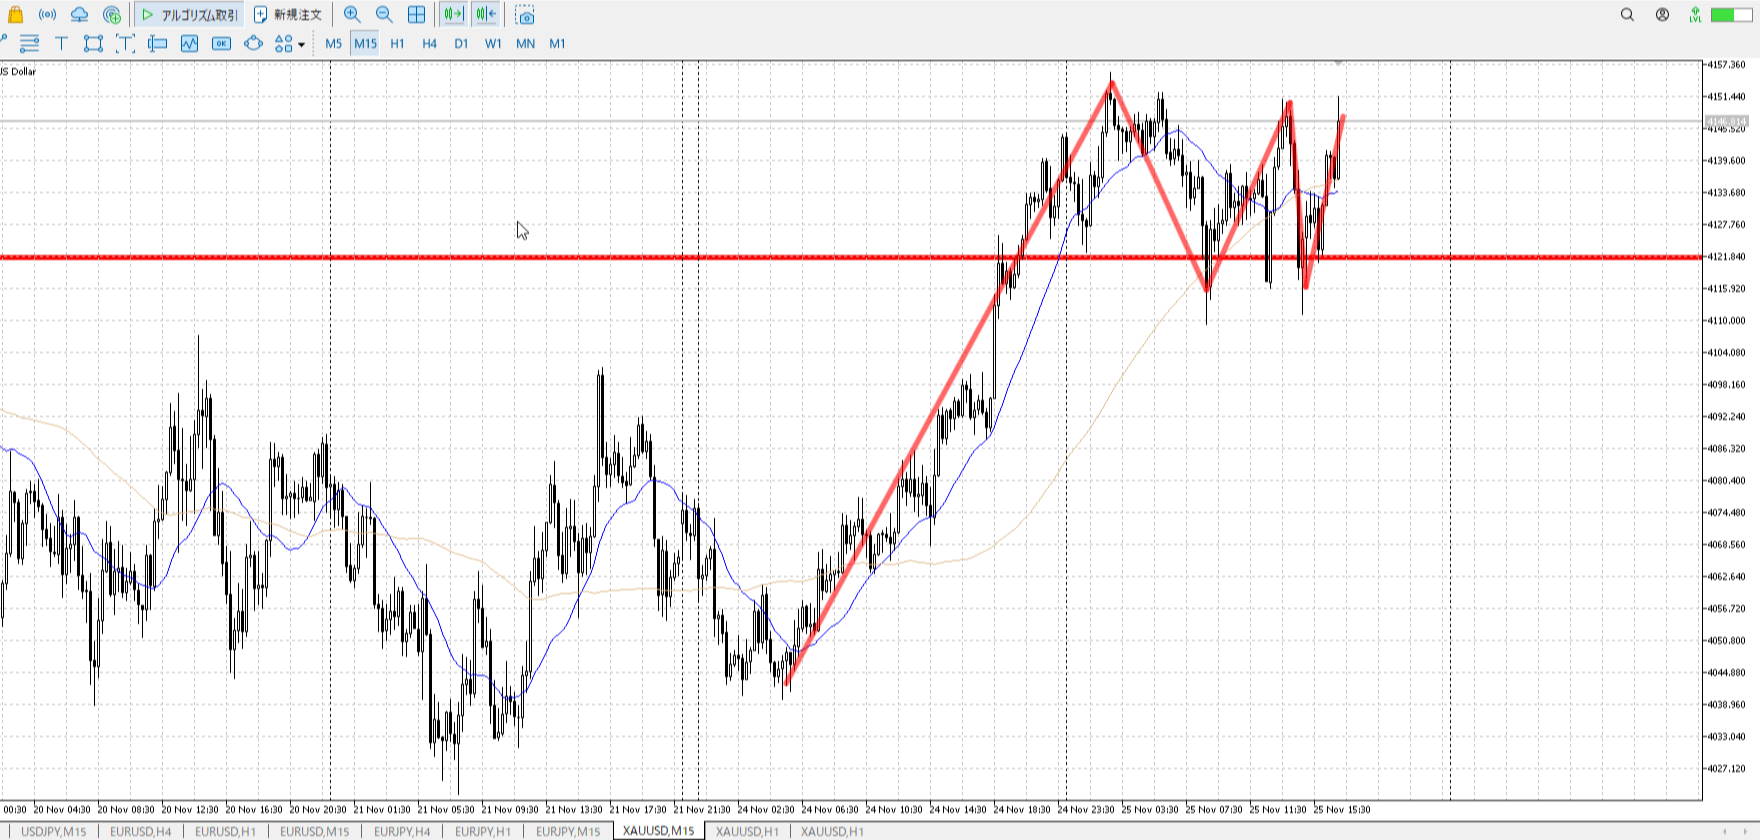Open the market shopping bag icon
1760x840 pixels.
(x=15, y=15)
